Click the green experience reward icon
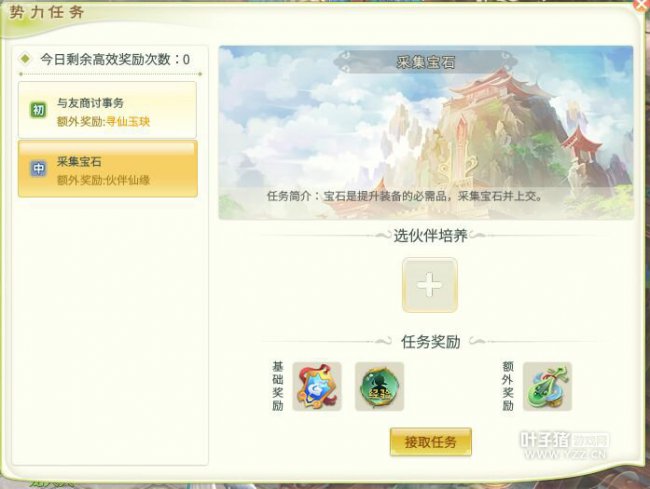This screenshot has height=489, width=650. 379,386
